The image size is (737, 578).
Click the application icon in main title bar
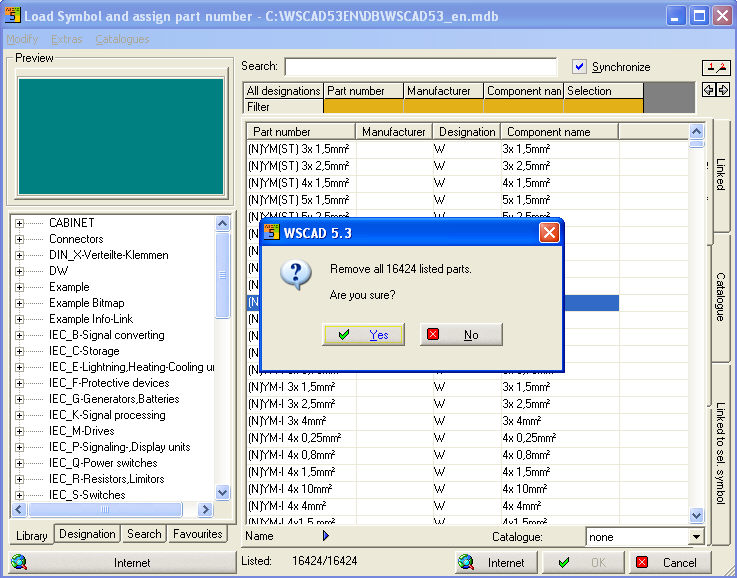[x=13, y=16]
